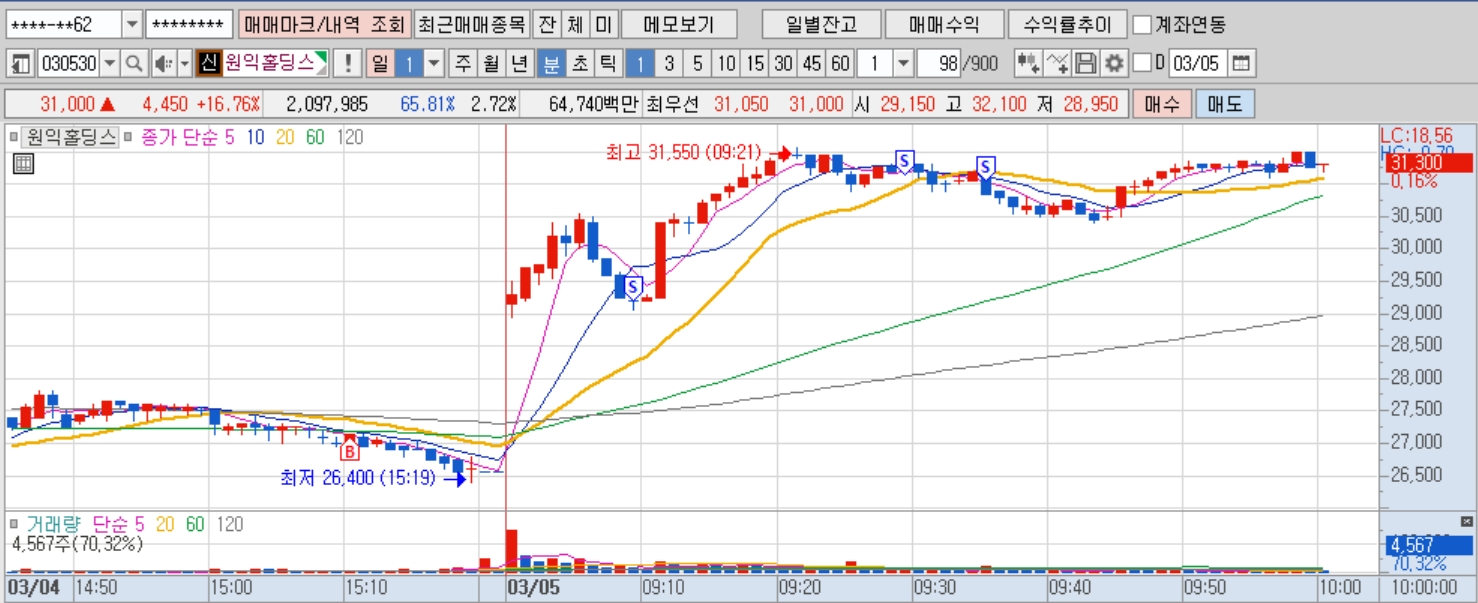This screenshot has height=603, width=1478.
Task: Open the panel layout icon left of stock code
Action: click(x=20, y=64)
